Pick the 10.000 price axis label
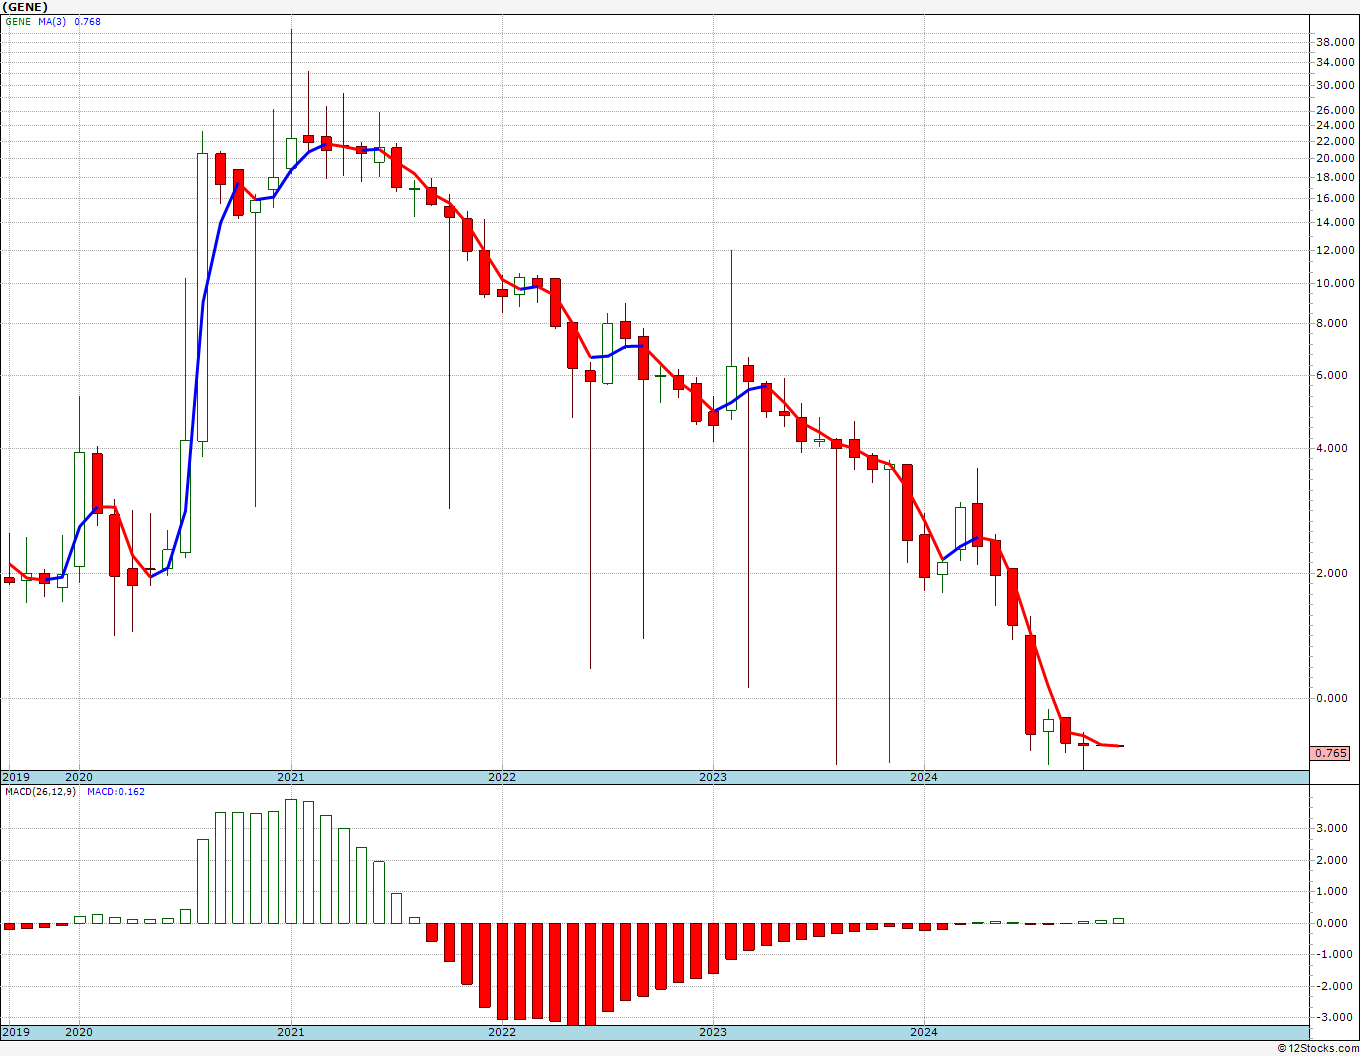 (1335, 283)
